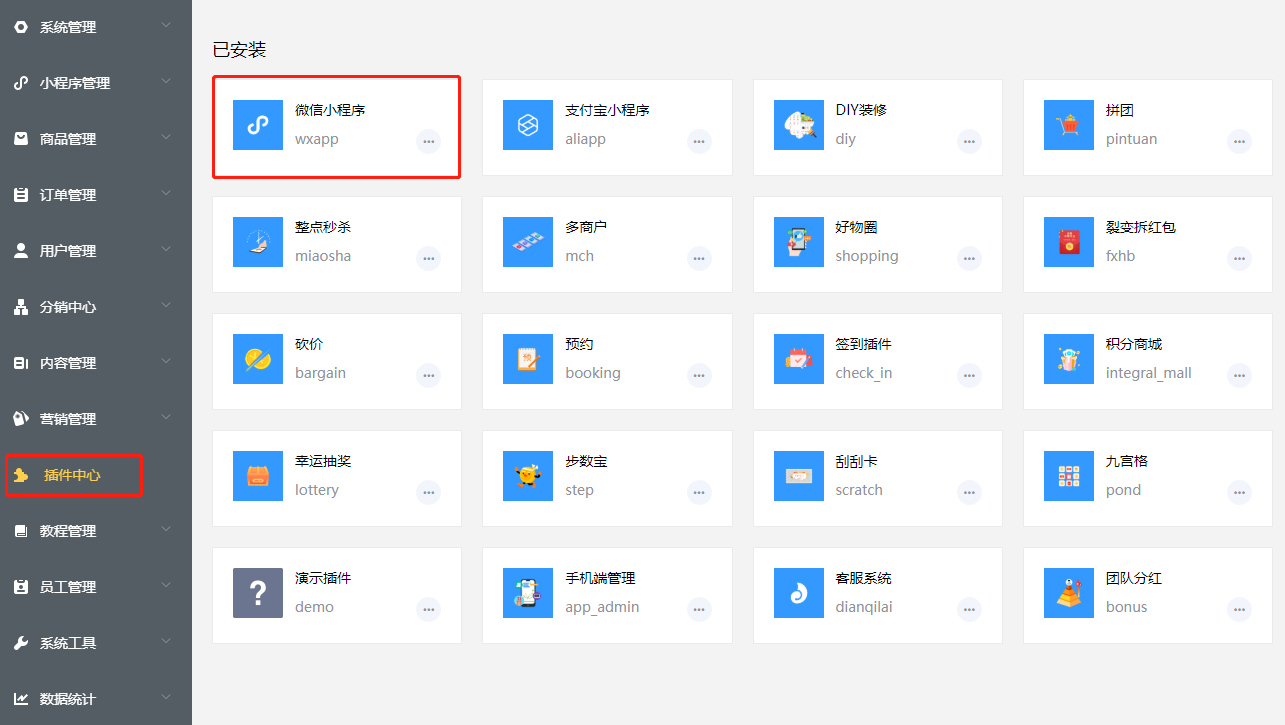Show the options menu for 多商户

click(699, 259)
